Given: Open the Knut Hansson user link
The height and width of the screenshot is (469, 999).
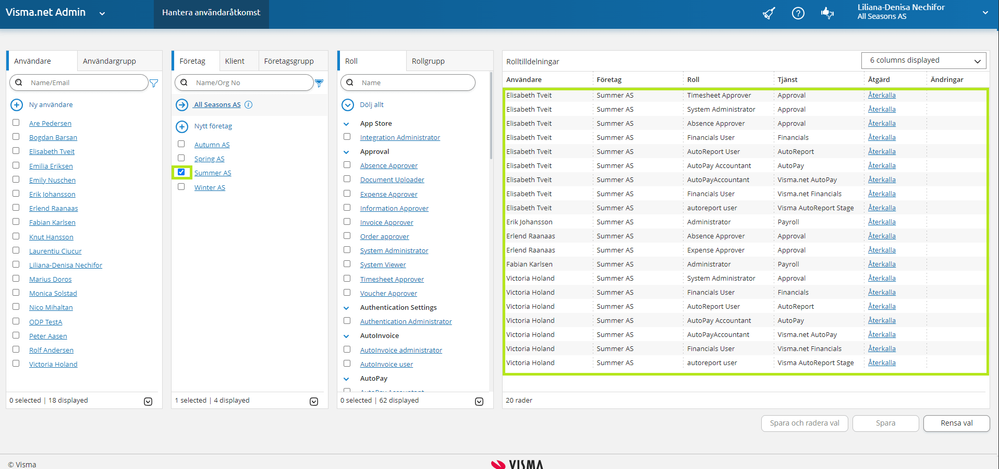Looking at the screenshot, I should (x=51, y=237).
